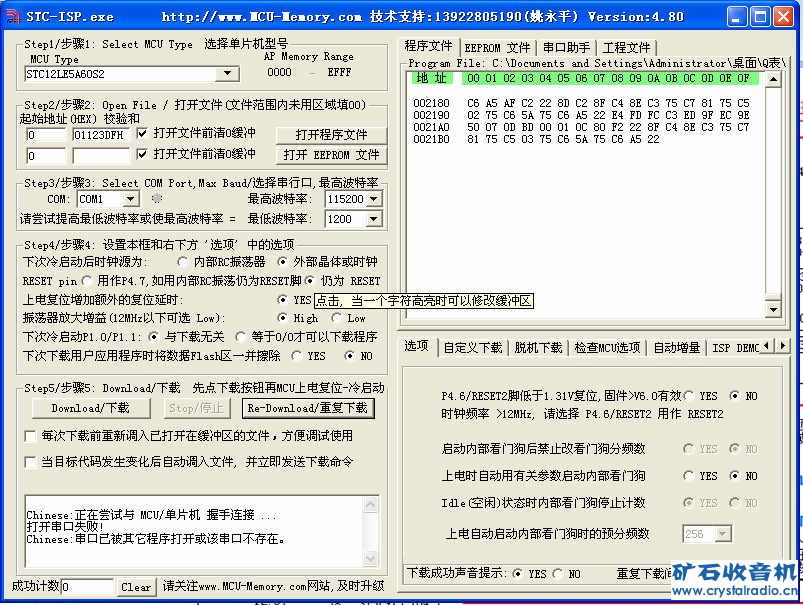This screenshot has width=803, height=605.
Task: Toggle clear-buffer checkbox for EEPROM file
Action: [142, 154]
